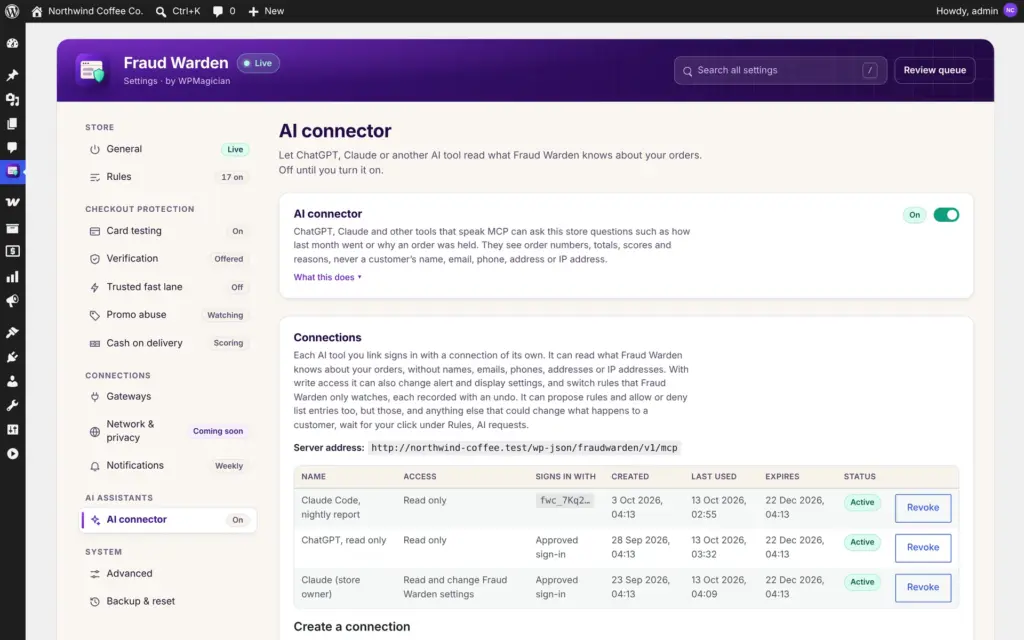Expand the What this does disclosure
The image size is (1024, 640).
tap(327, 277)
